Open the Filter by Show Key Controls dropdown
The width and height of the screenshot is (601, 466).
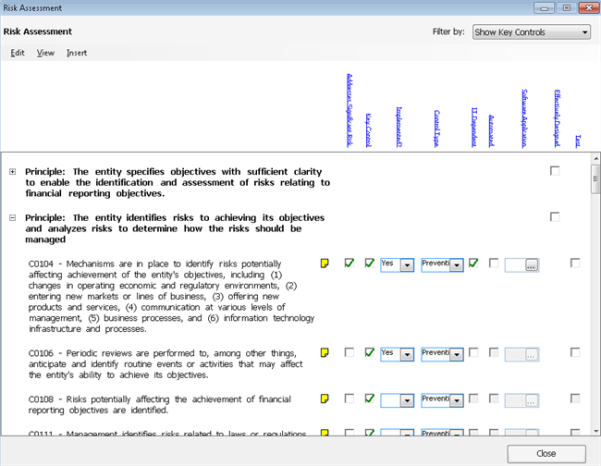tap(531, 32)
